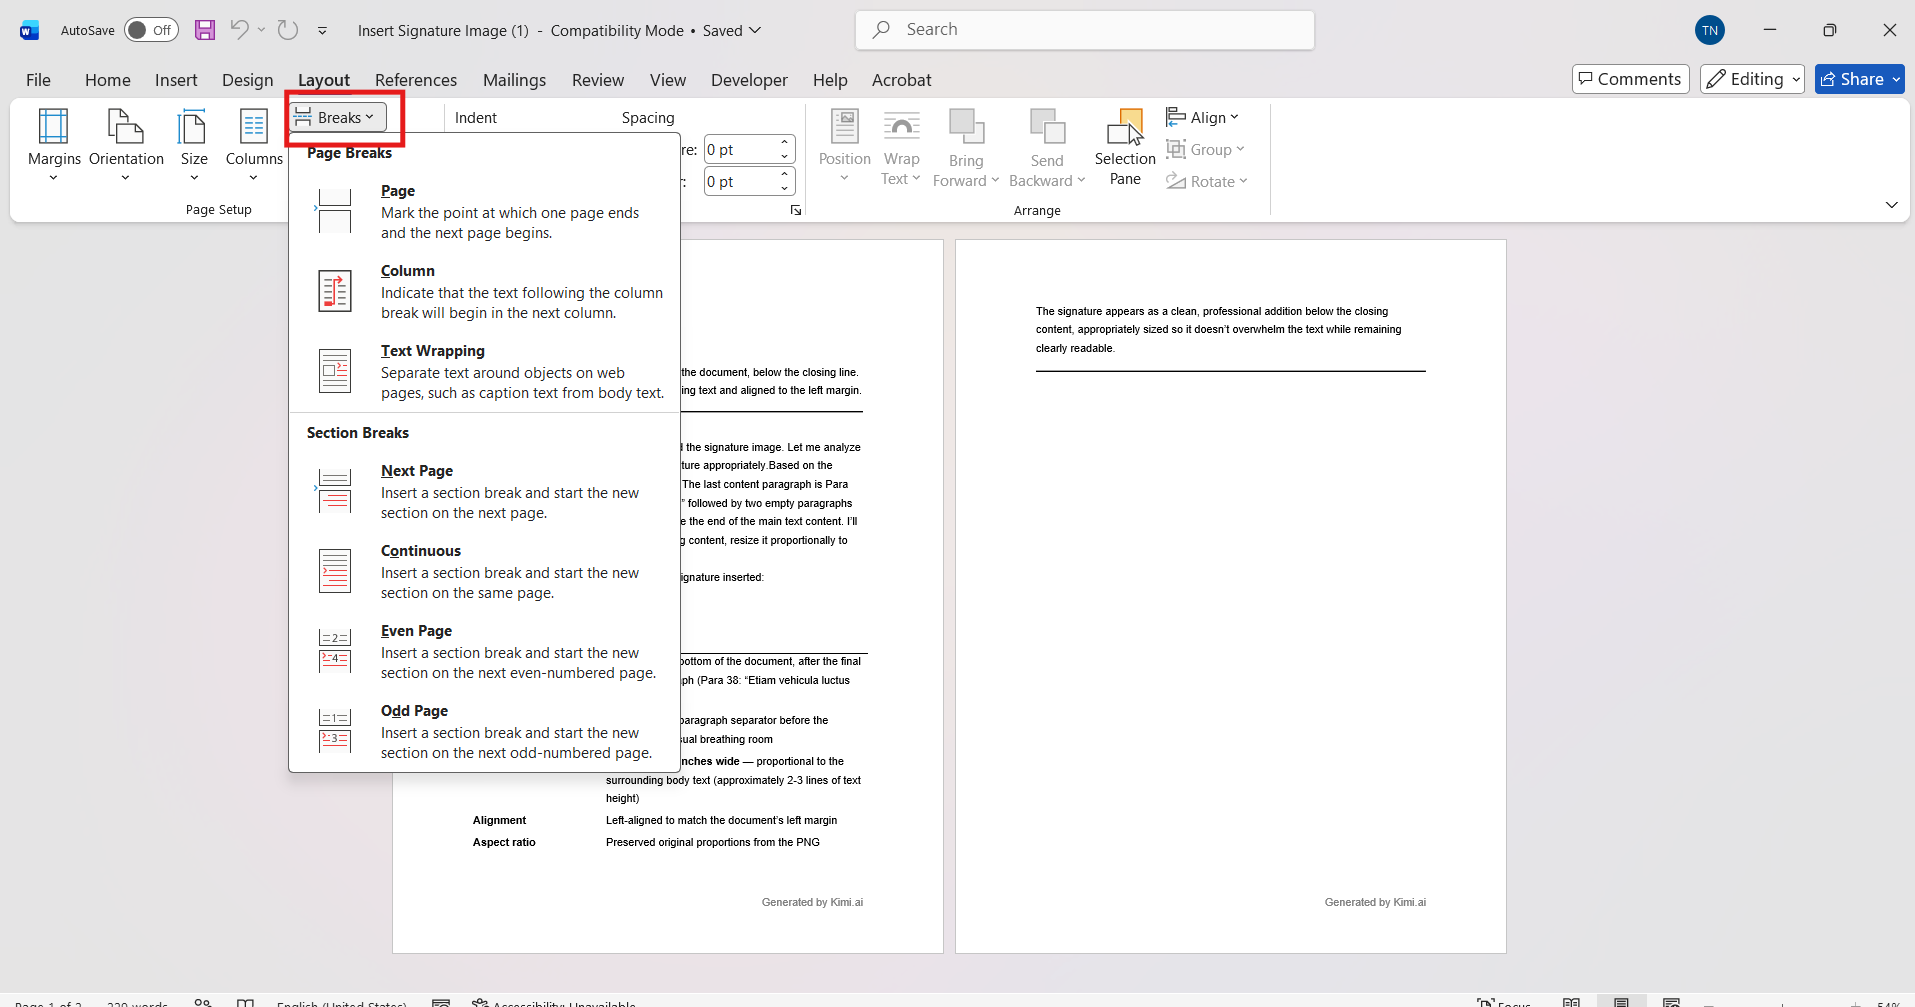Open the Margins gallery
This screenshot has width=1915, height=1007.
coord(54,145)
